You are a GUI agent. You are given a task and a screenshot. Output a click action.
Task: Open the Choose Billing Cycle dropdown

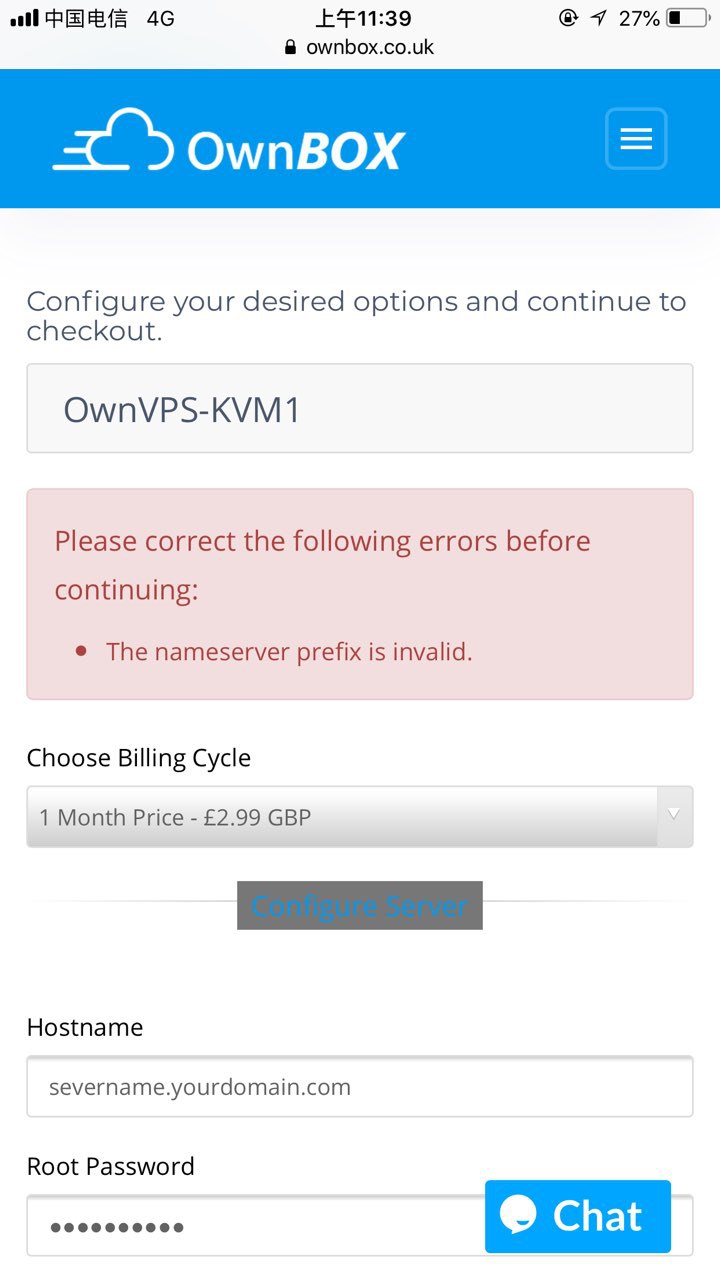(x=340, y=817)
